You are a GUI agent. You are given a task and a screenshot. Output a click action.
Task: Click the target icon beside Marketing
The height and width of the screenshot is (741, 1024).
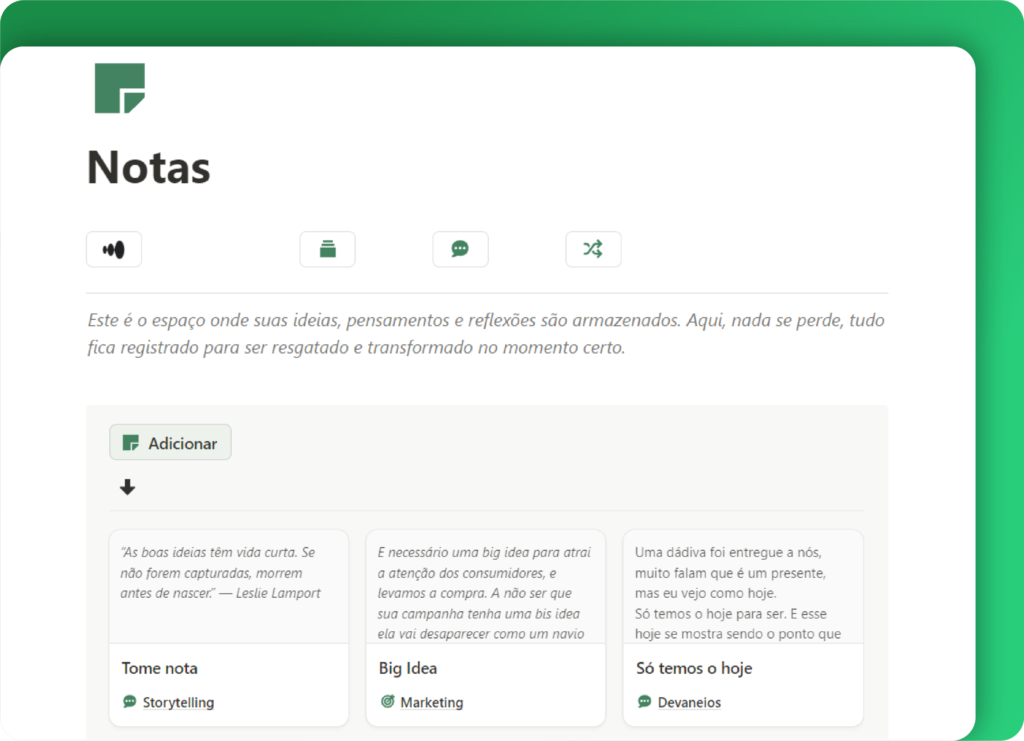[x=387, y=702]
